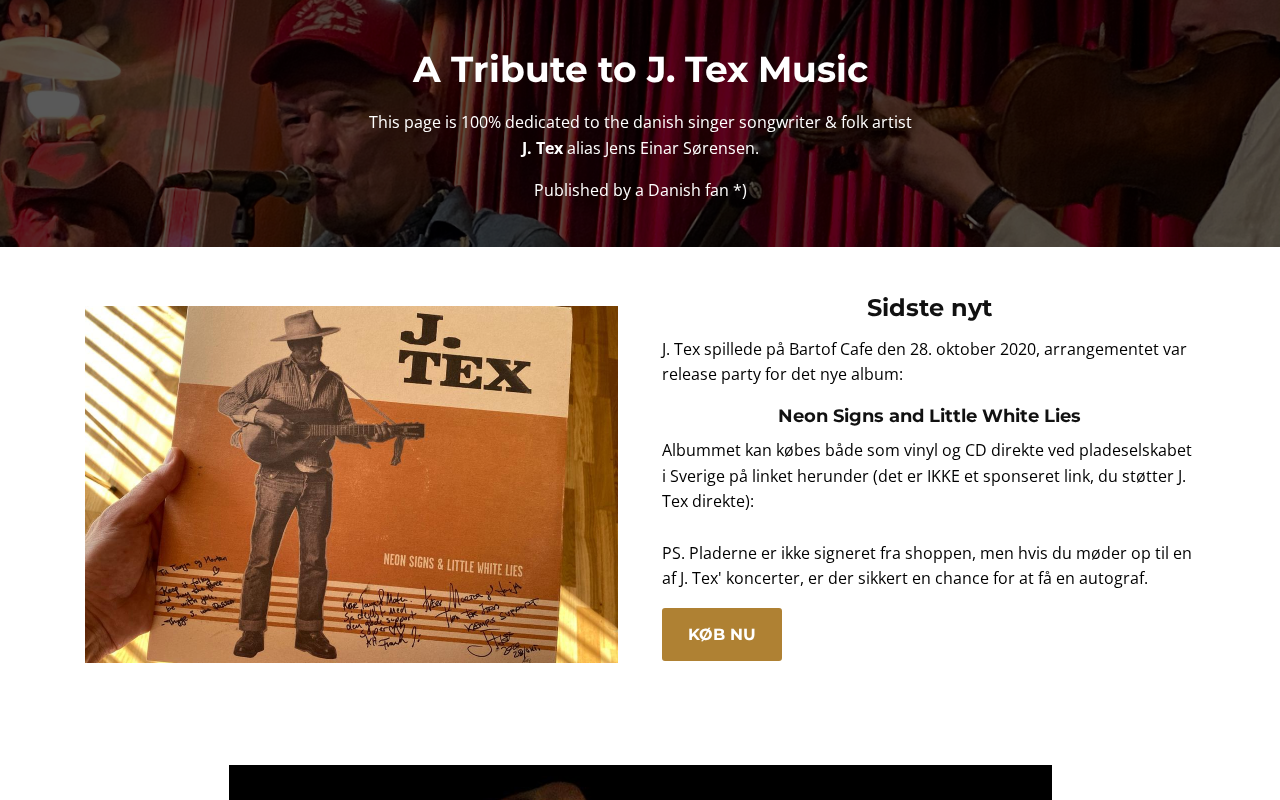The image size is (1280, 800).
Task: Click the 'NEON SIGNS & LITTLE WHITE LIES' text on cover
Action: (x=453, y=567)
